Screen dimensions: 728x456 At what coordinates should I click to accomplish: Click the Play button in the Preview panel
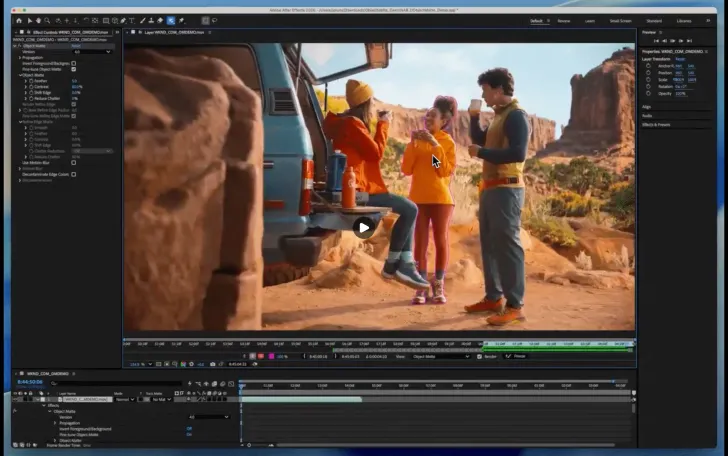672,41
